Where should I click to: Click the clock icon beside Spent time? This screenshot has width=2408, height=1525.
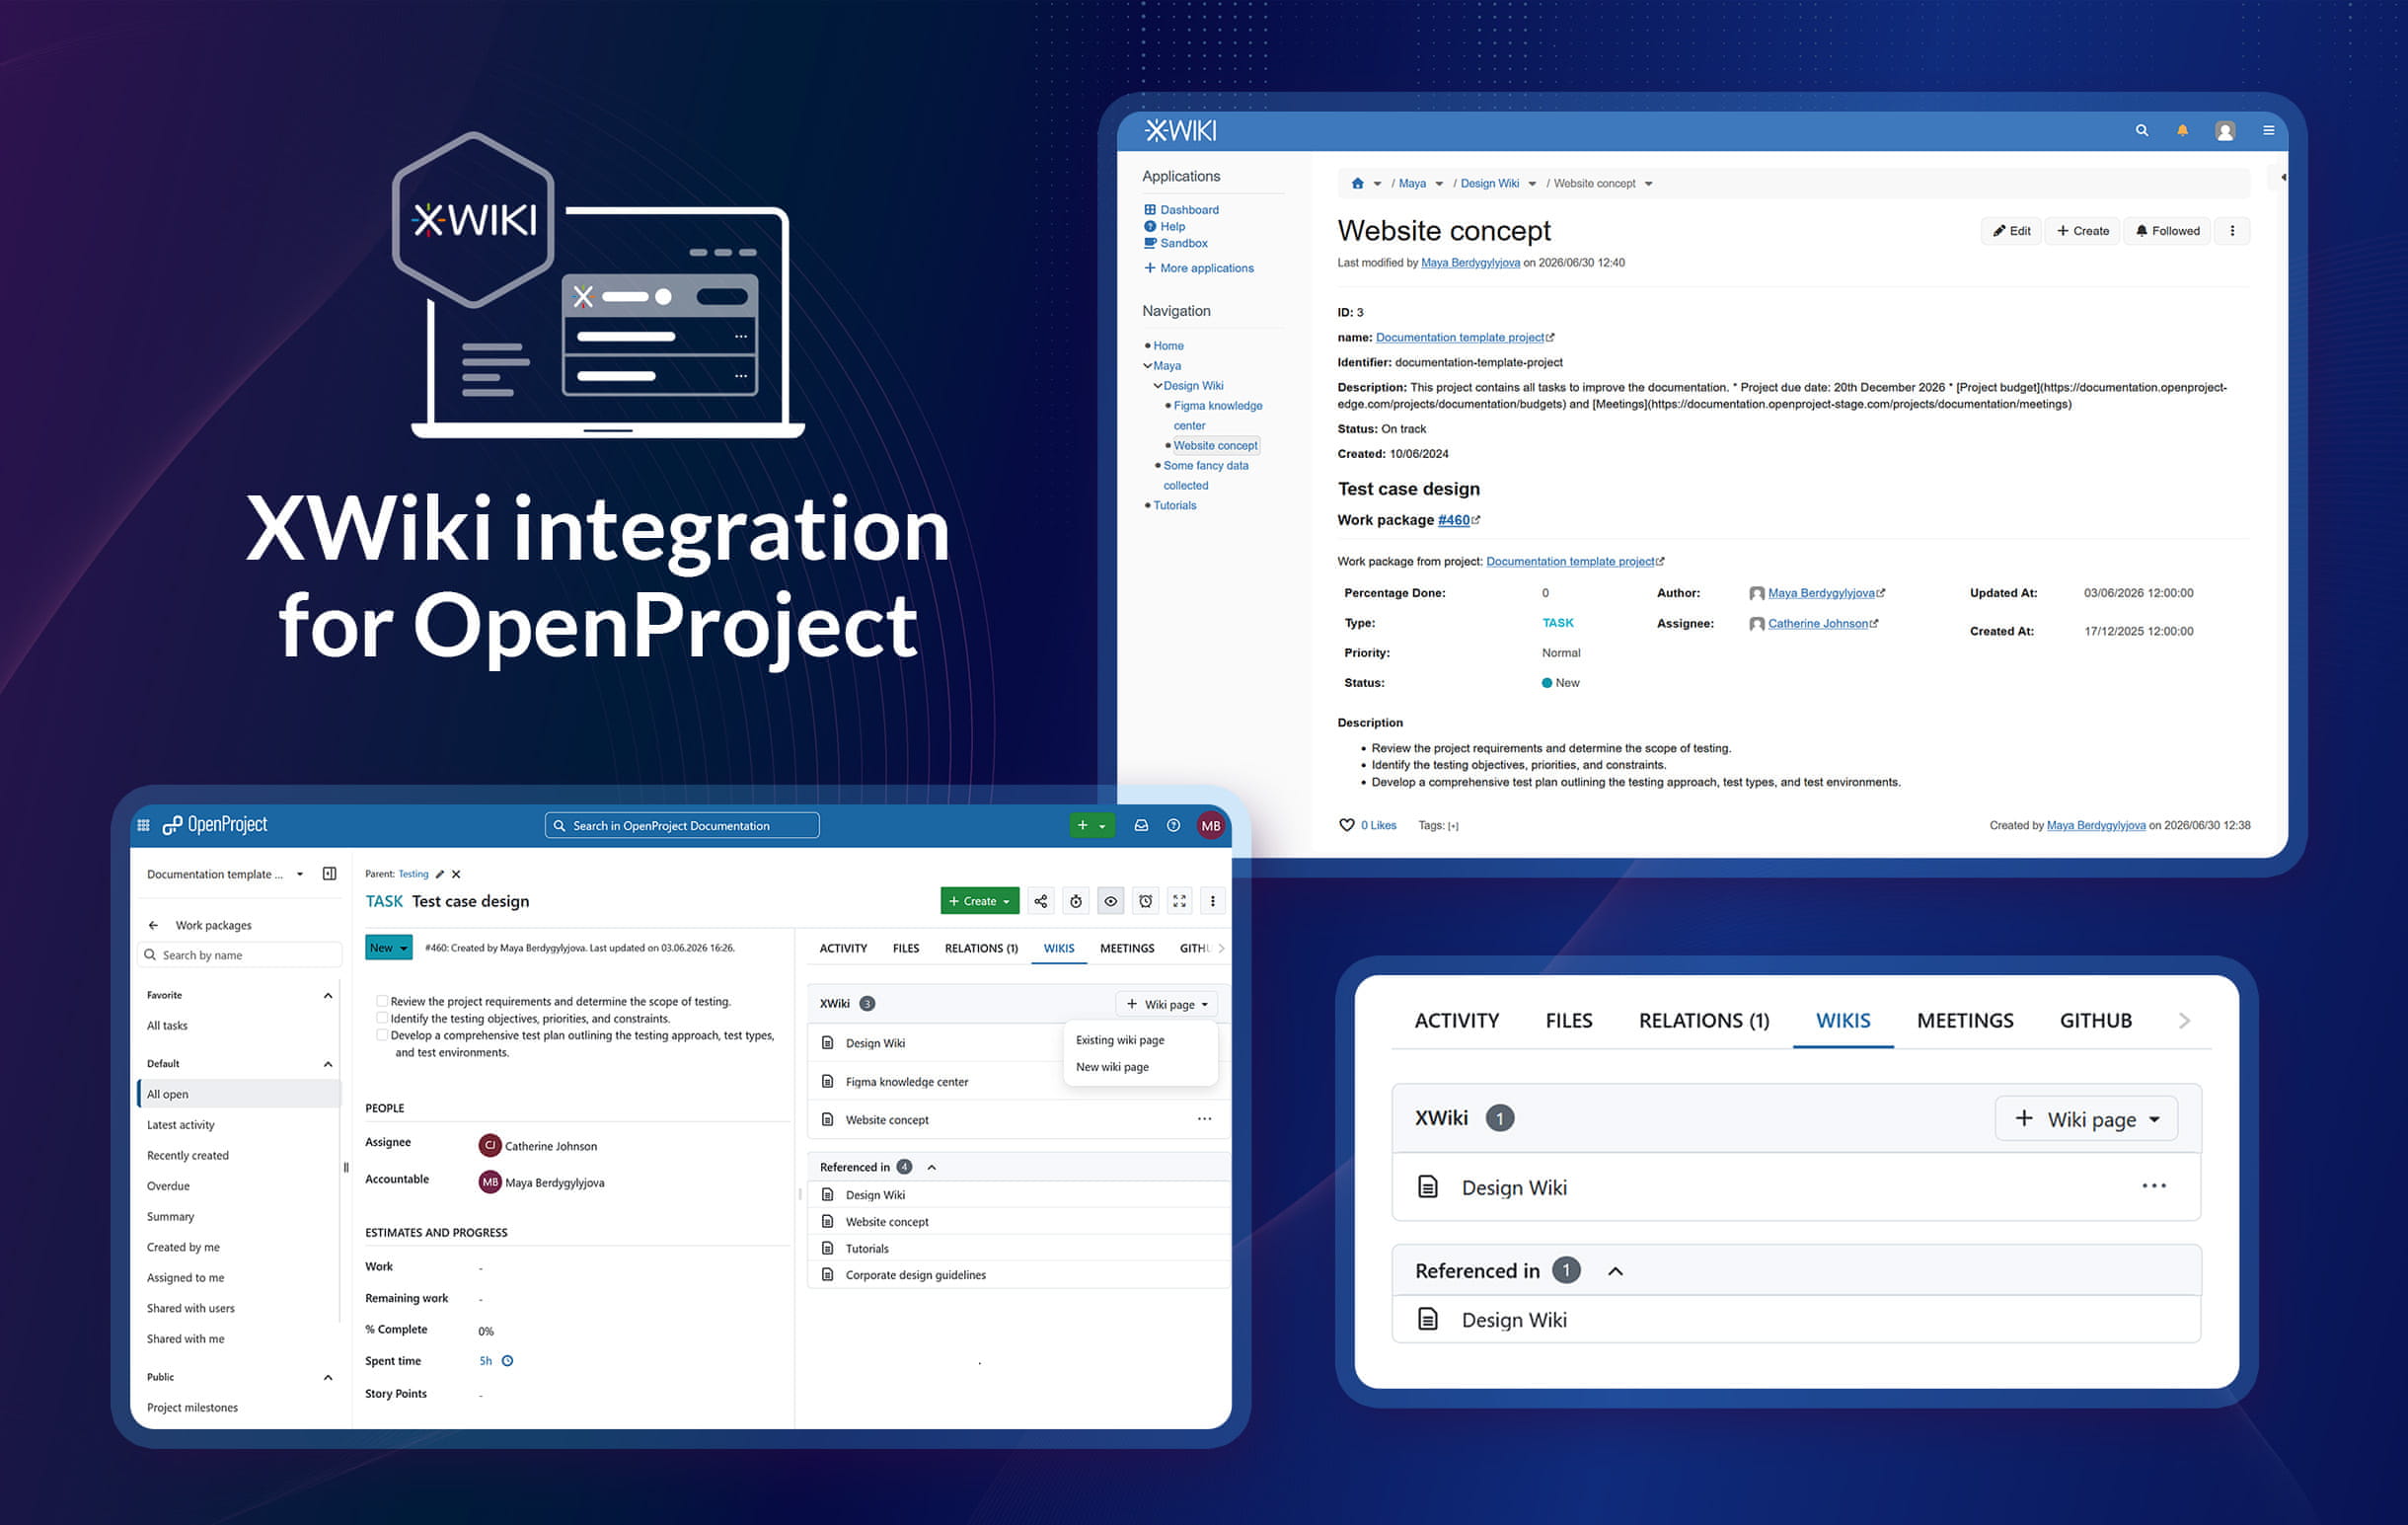[507, 1360]
